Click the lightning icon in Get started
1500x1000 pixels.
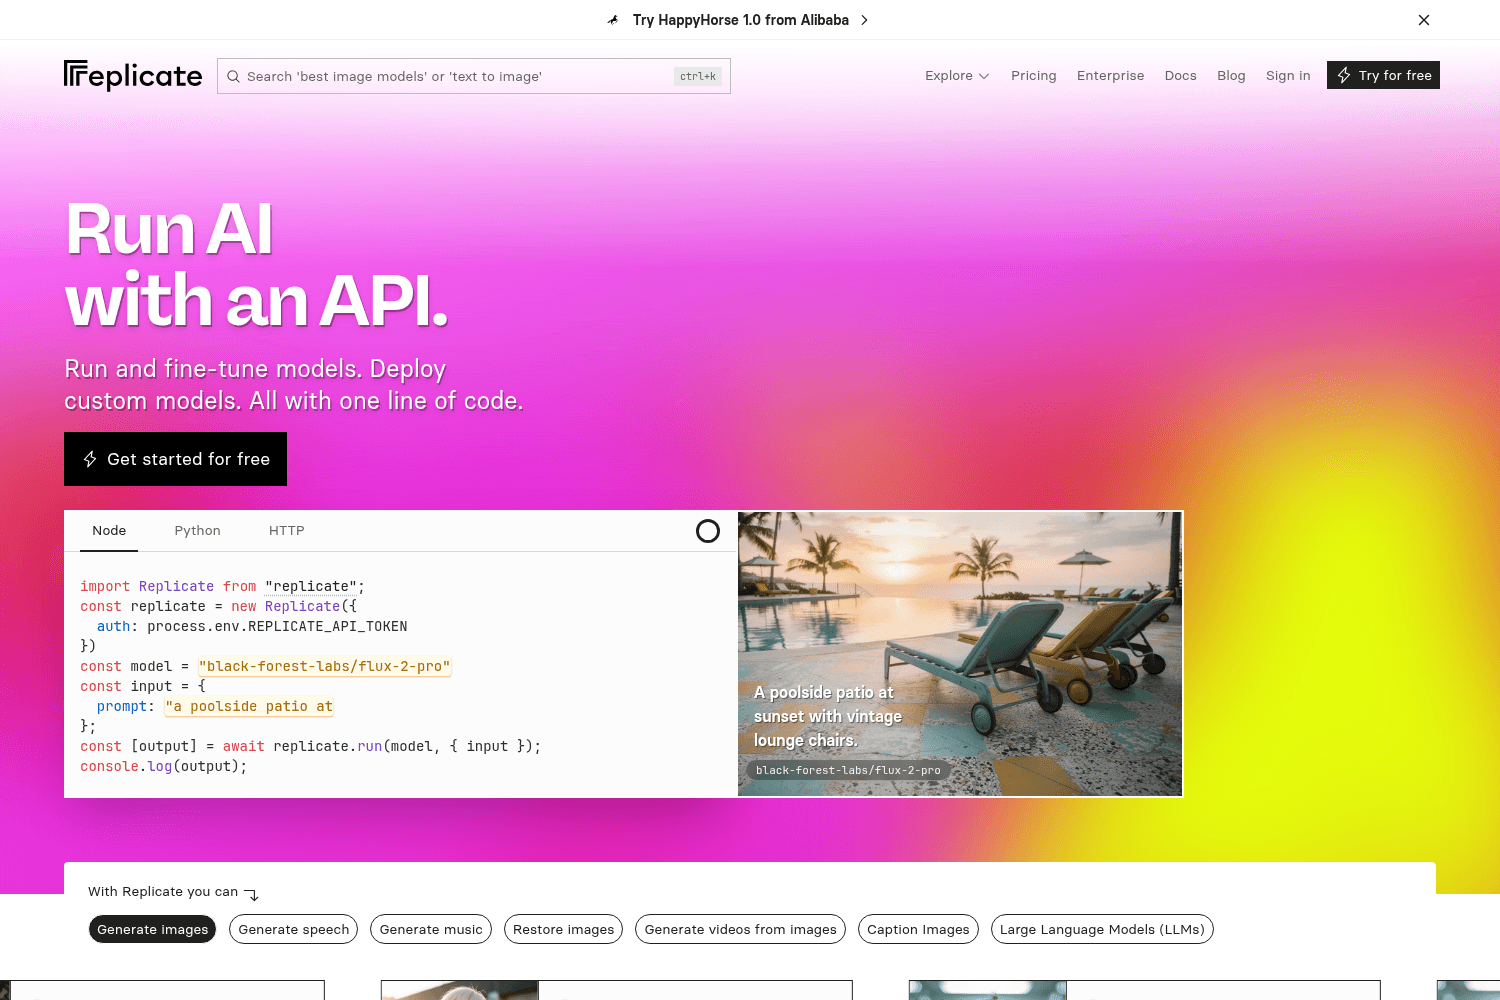(x=90, y=459)
